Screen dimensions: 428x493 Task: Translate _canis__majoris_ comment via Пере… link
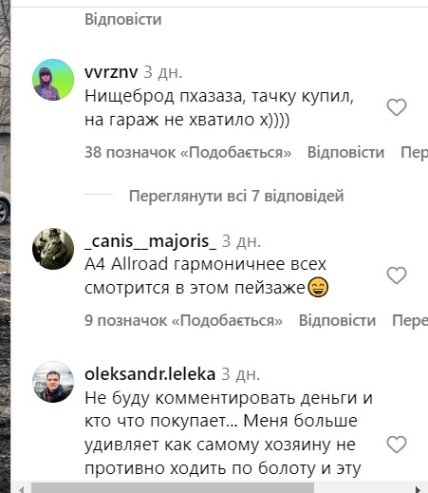coord(410,320)
